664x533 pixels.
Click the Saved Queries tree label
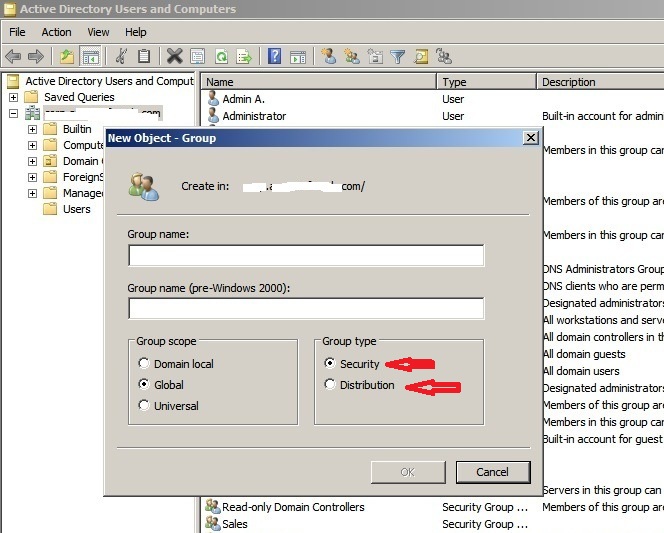(x=79, y=97)
